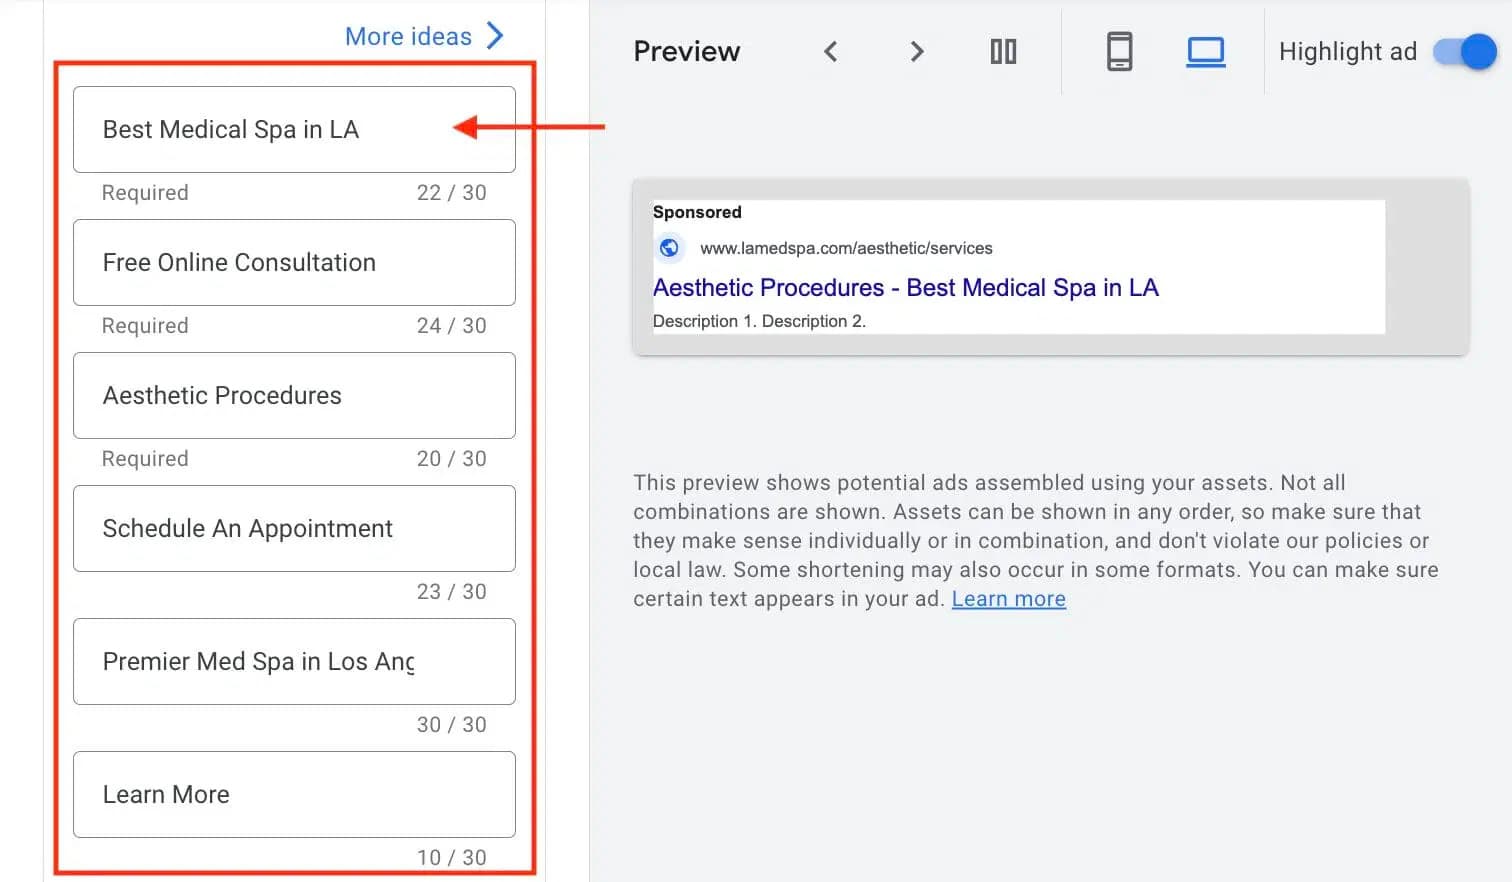Click the 23 / 30 character counter
Image resolution: width=1512 pixels, height=882 pixels.
451,592
